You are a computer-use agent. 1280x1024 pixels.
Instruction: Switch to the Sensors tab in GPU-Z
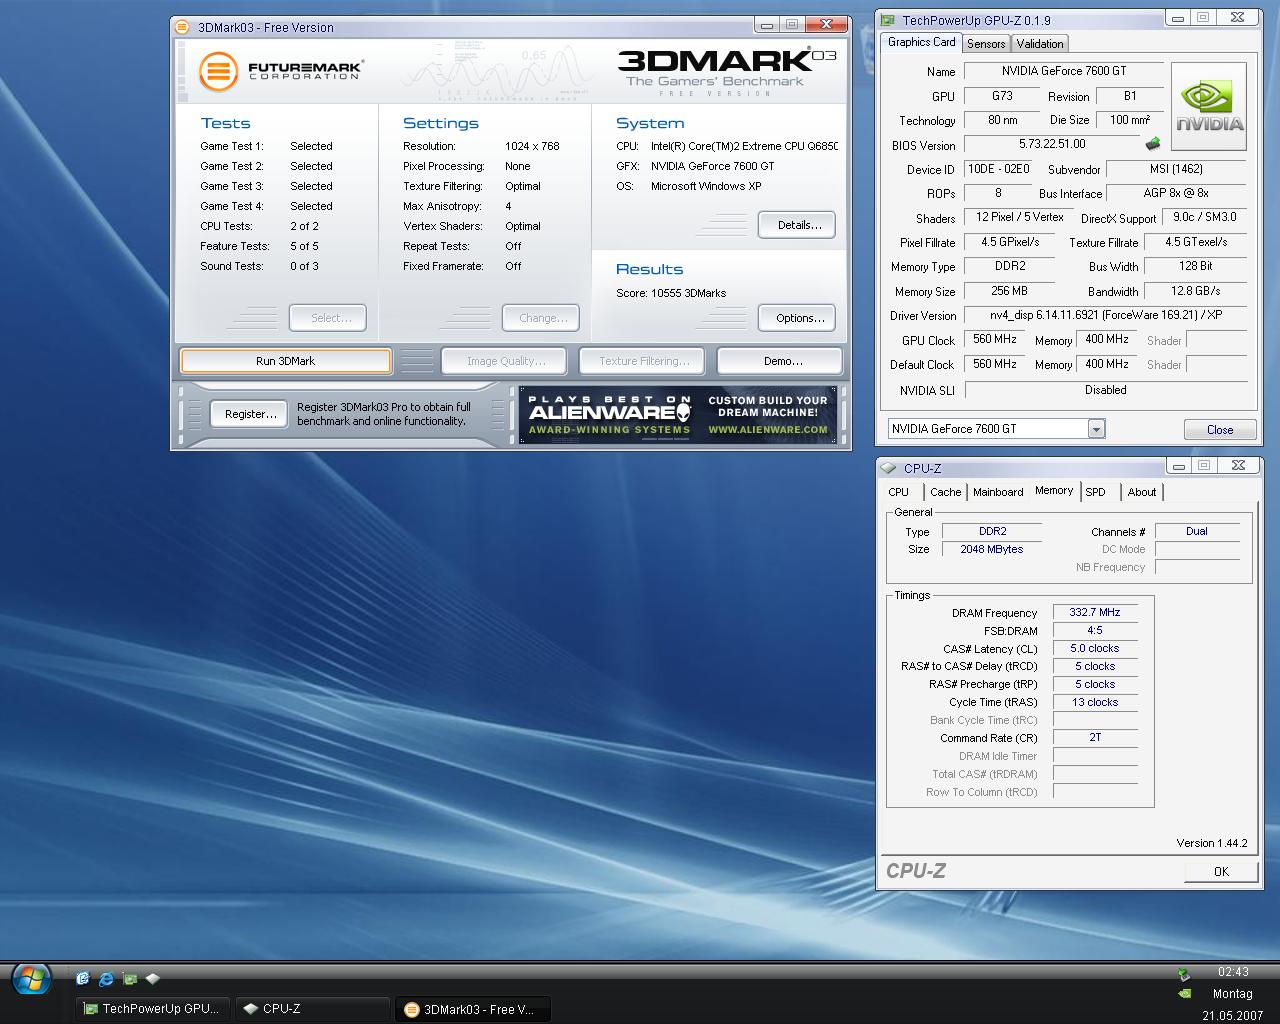point(986,44)
